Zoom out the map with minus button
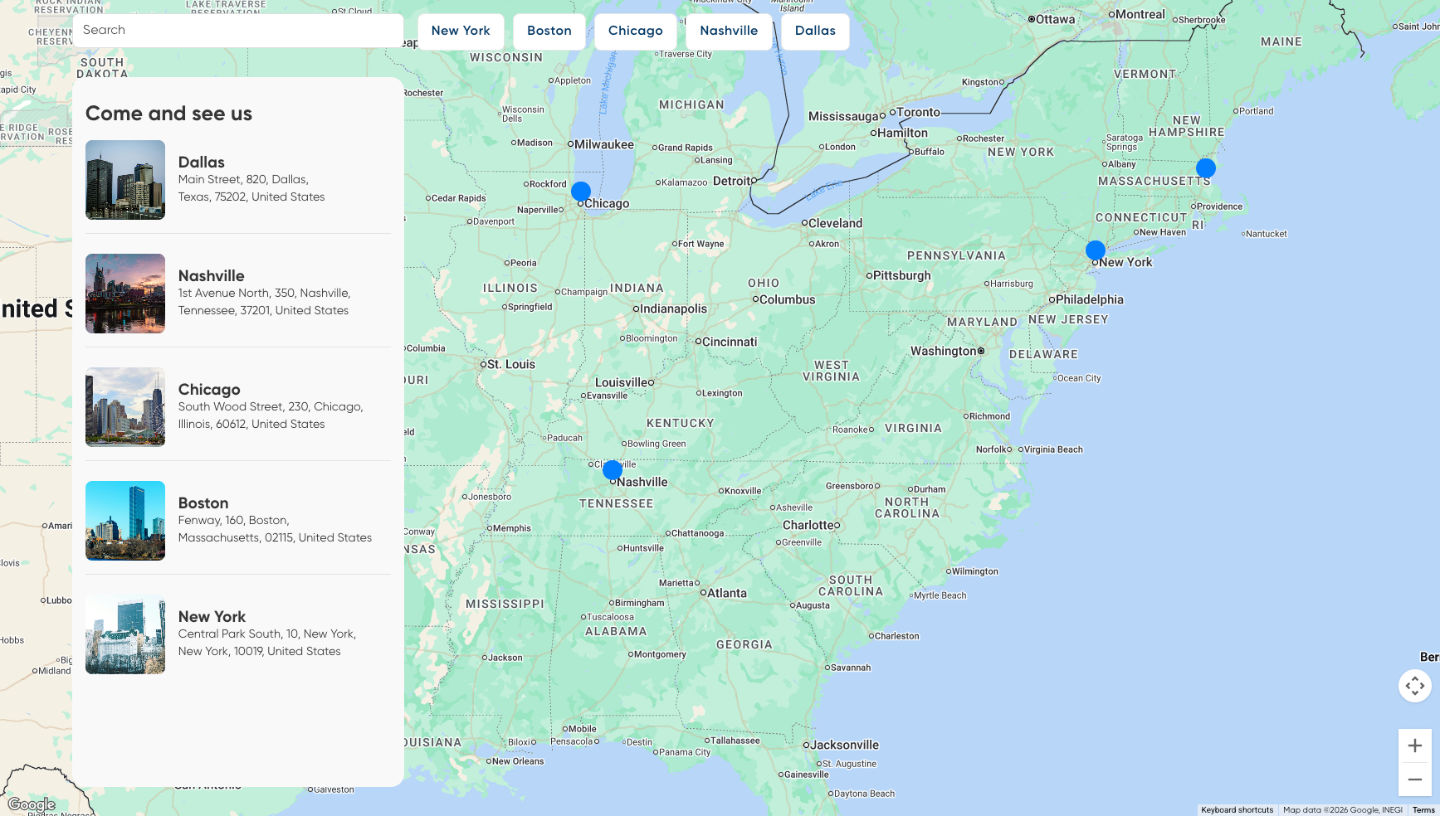Screen dimensions: 1440x816 (x=1414, y=779)
